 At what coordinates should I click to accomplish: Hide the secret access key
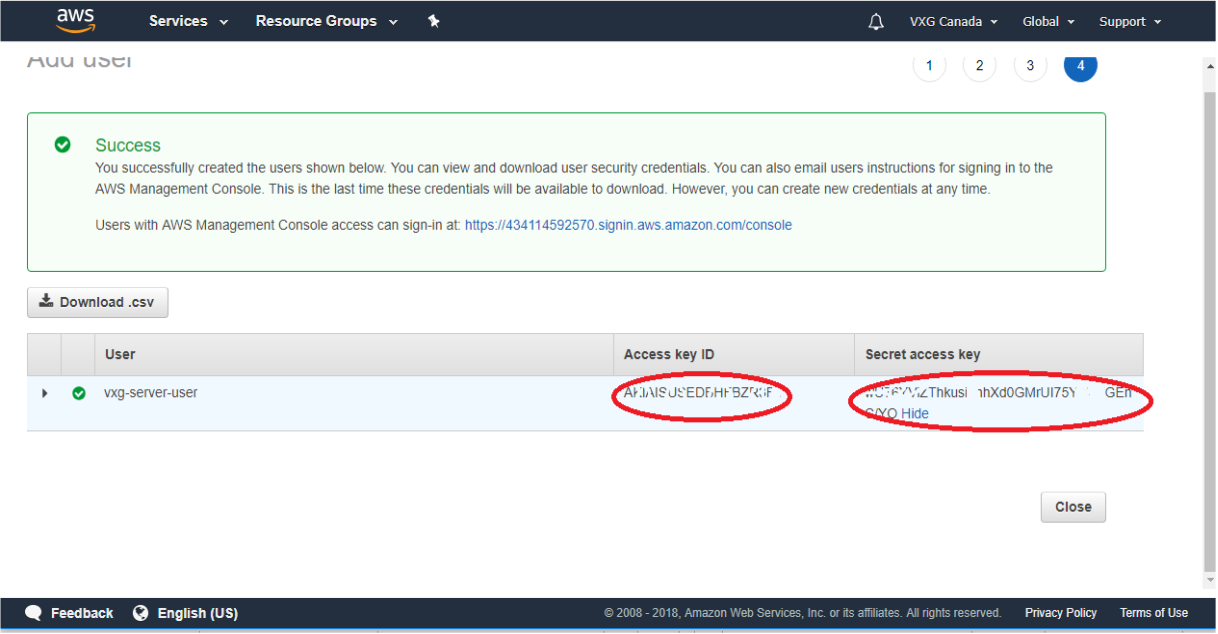point(915,413)
